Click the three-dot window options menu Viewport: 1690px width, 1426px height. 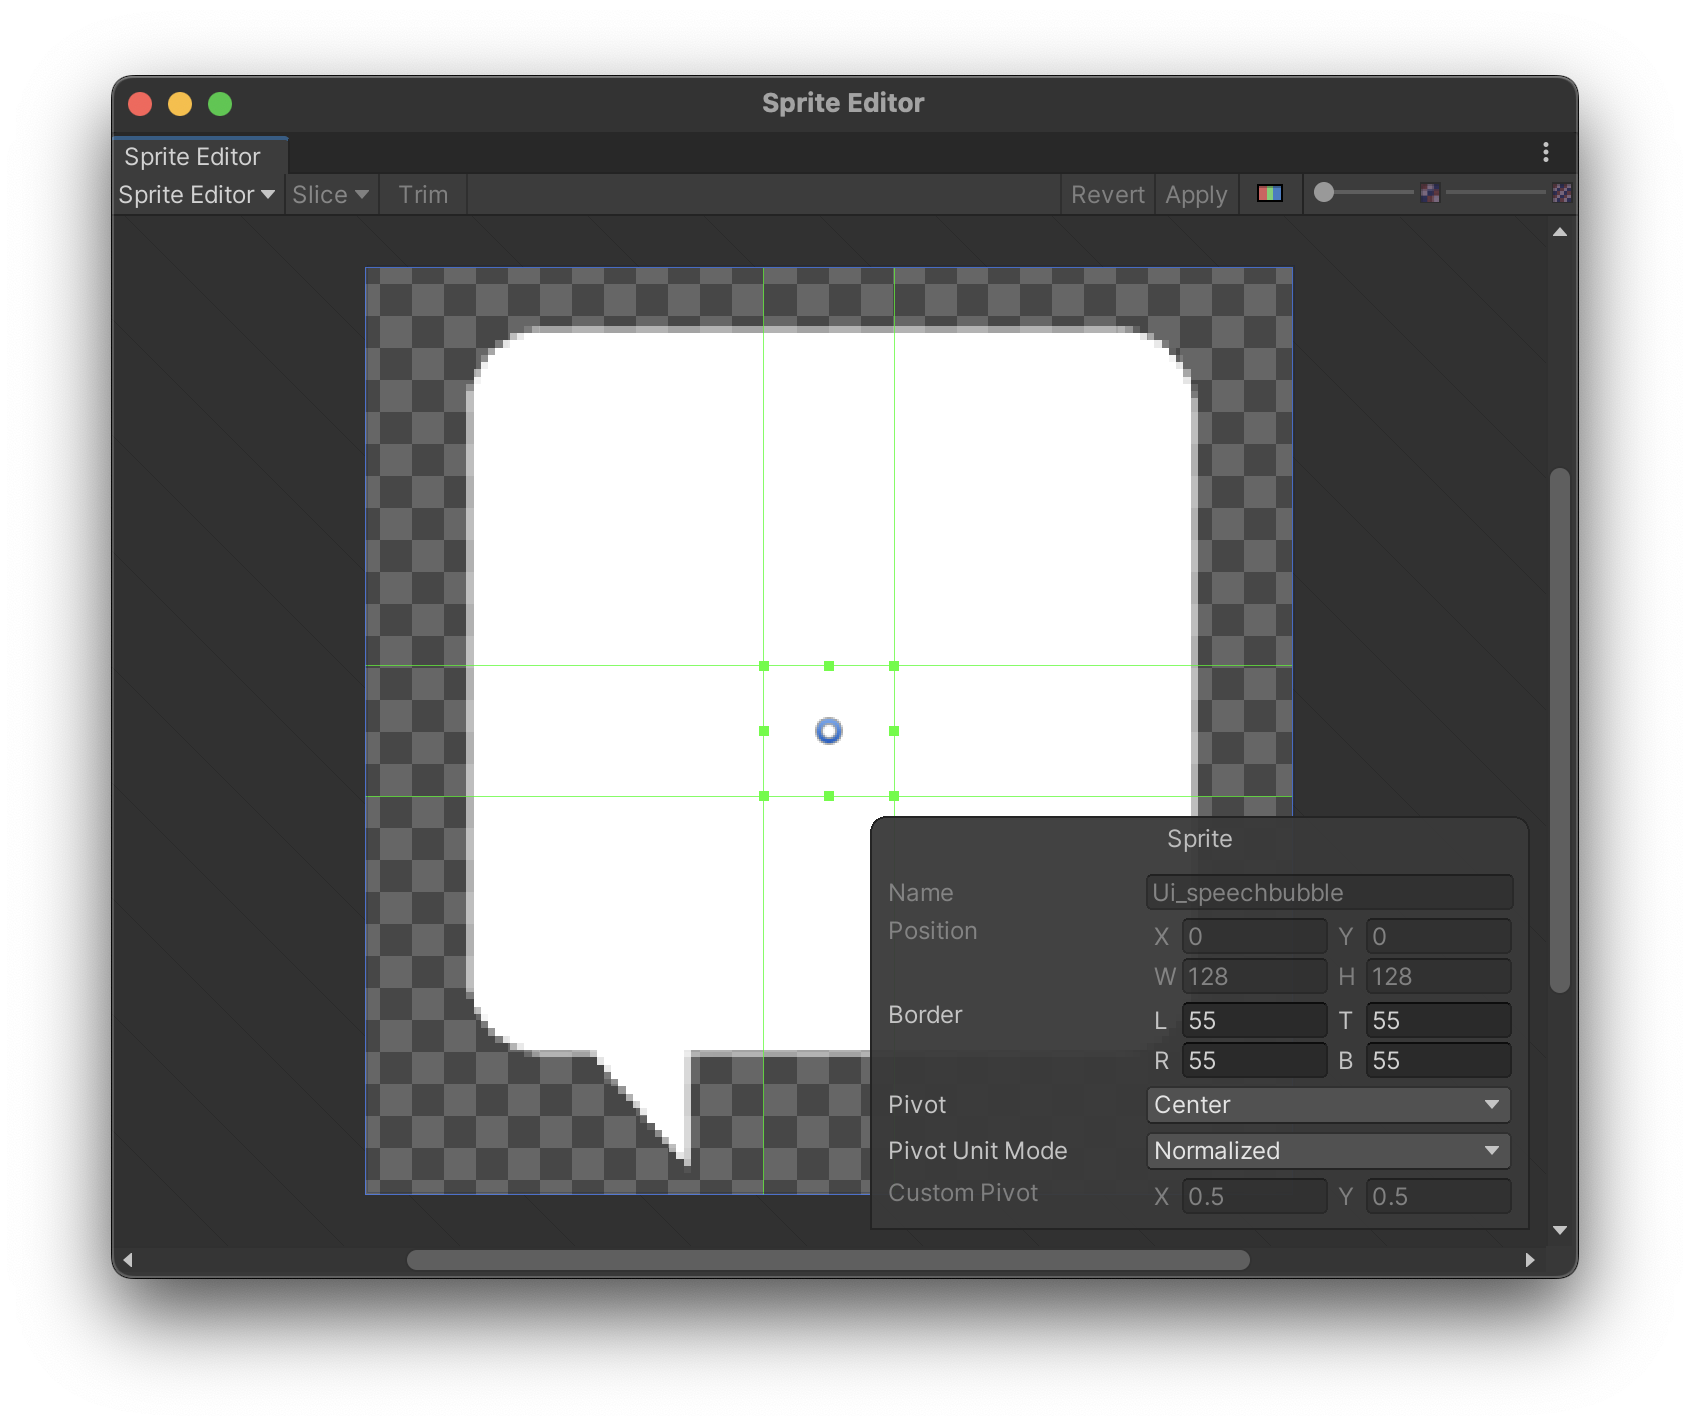(1545, 152)
